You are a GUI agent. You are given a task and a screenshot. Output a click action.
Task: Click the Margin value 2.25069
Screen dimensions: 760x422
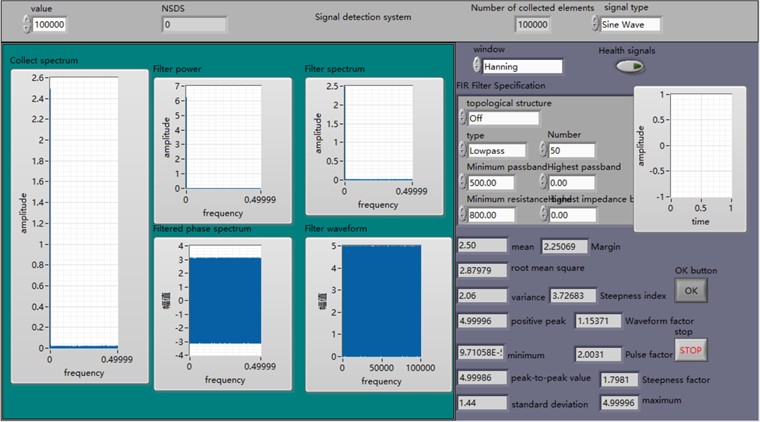pyautogui.click(x=564, y=246)
